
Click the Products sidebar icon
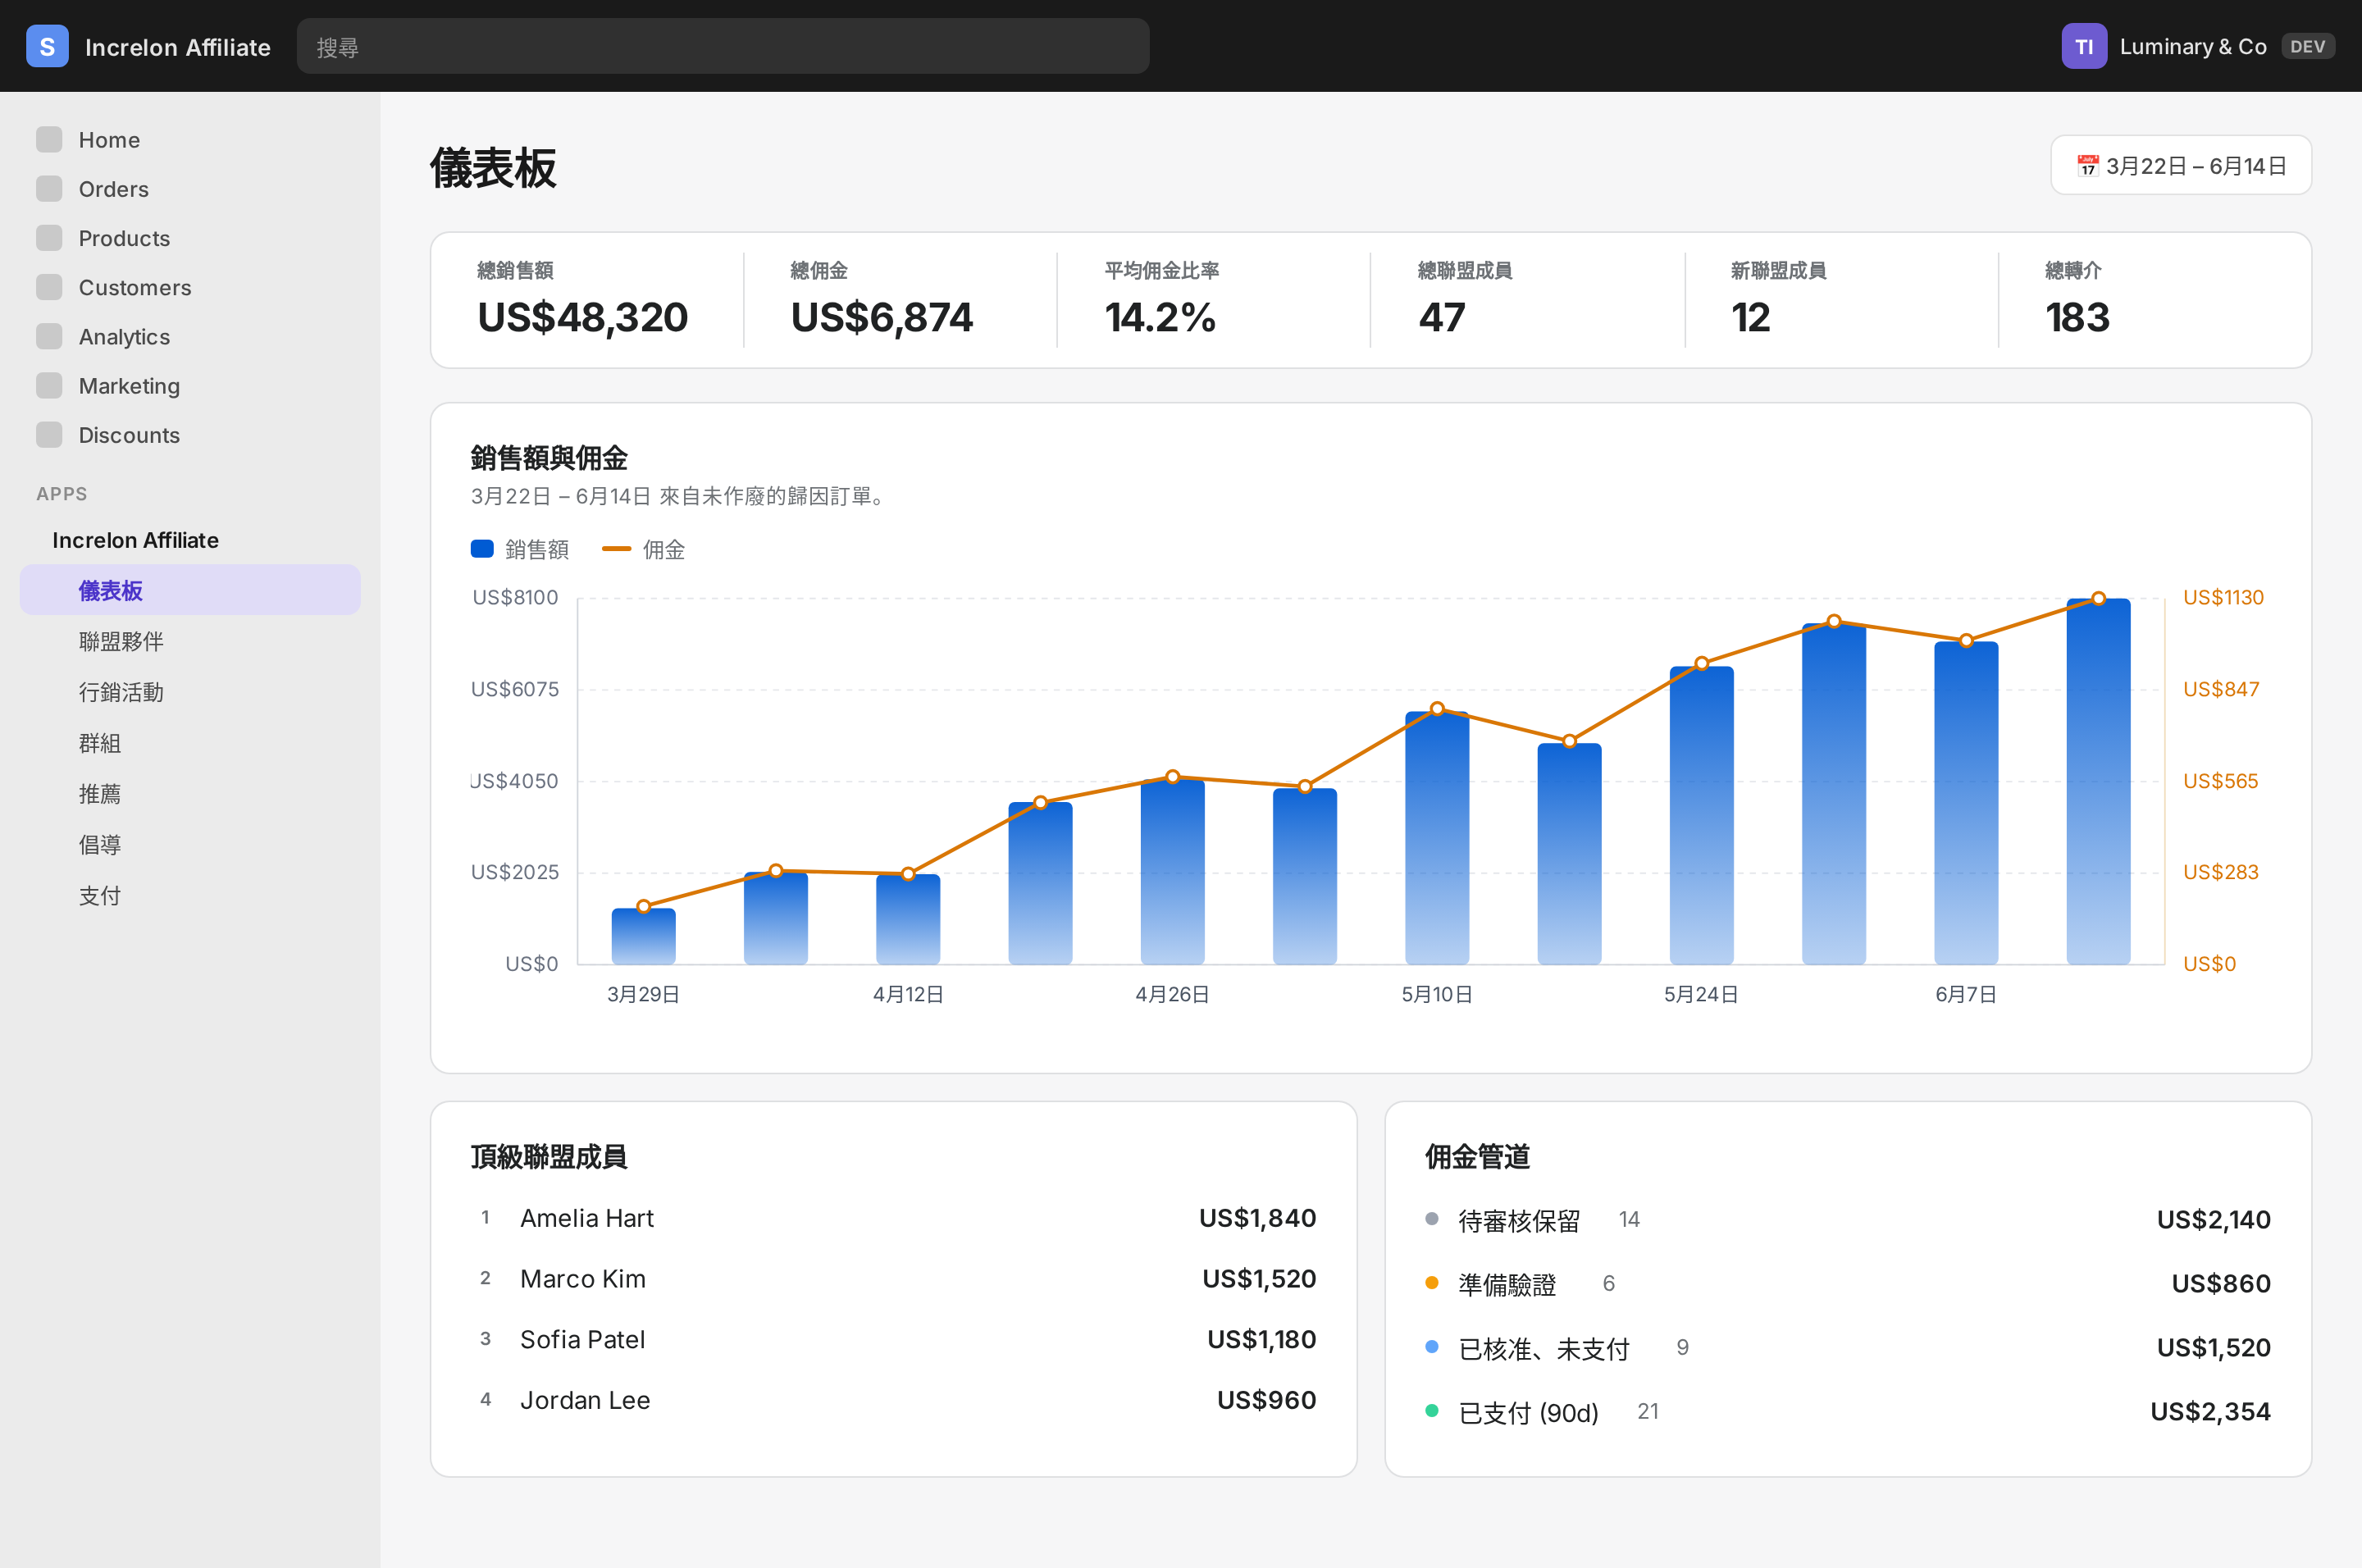(x=49, y=238)
